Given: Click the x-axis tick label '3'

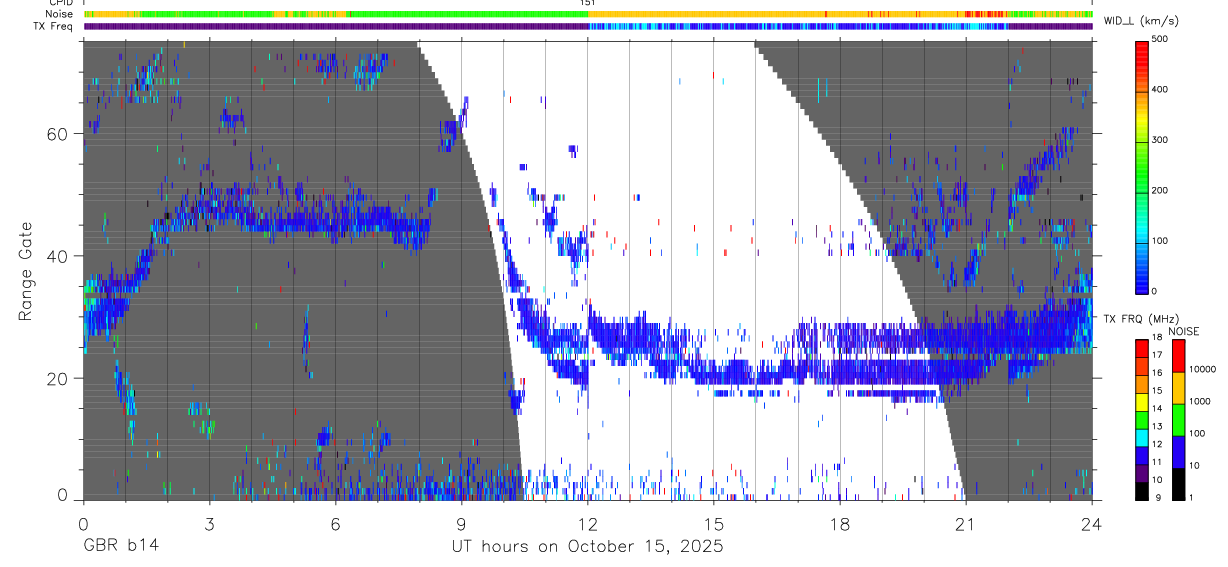Looking at the screenshot, I should coord(209,523).
